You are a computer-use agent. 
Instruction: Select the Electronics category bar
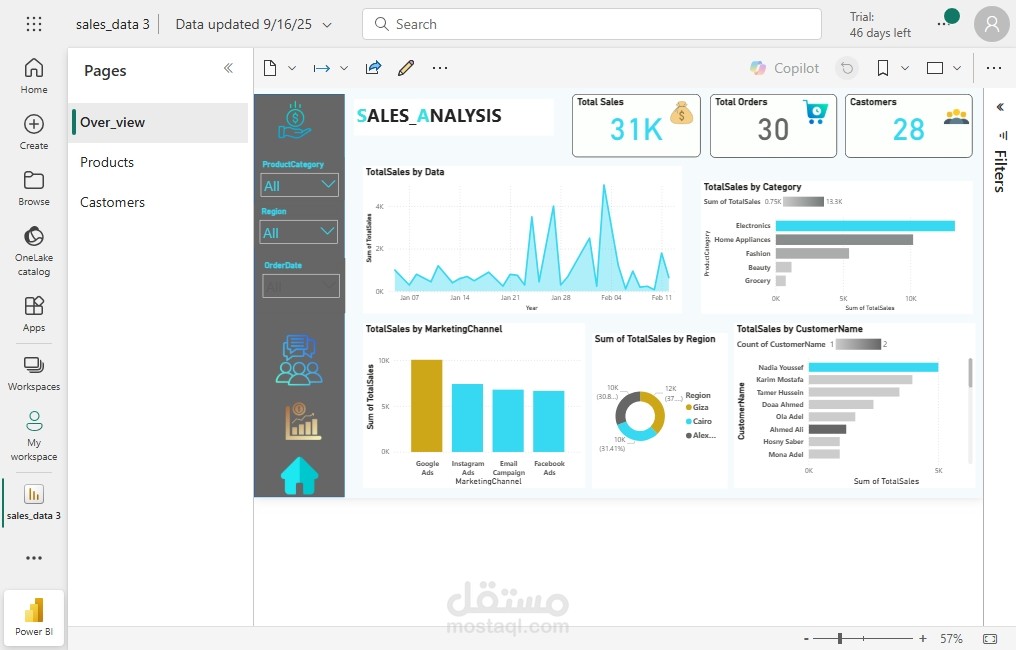pos(865,226)
